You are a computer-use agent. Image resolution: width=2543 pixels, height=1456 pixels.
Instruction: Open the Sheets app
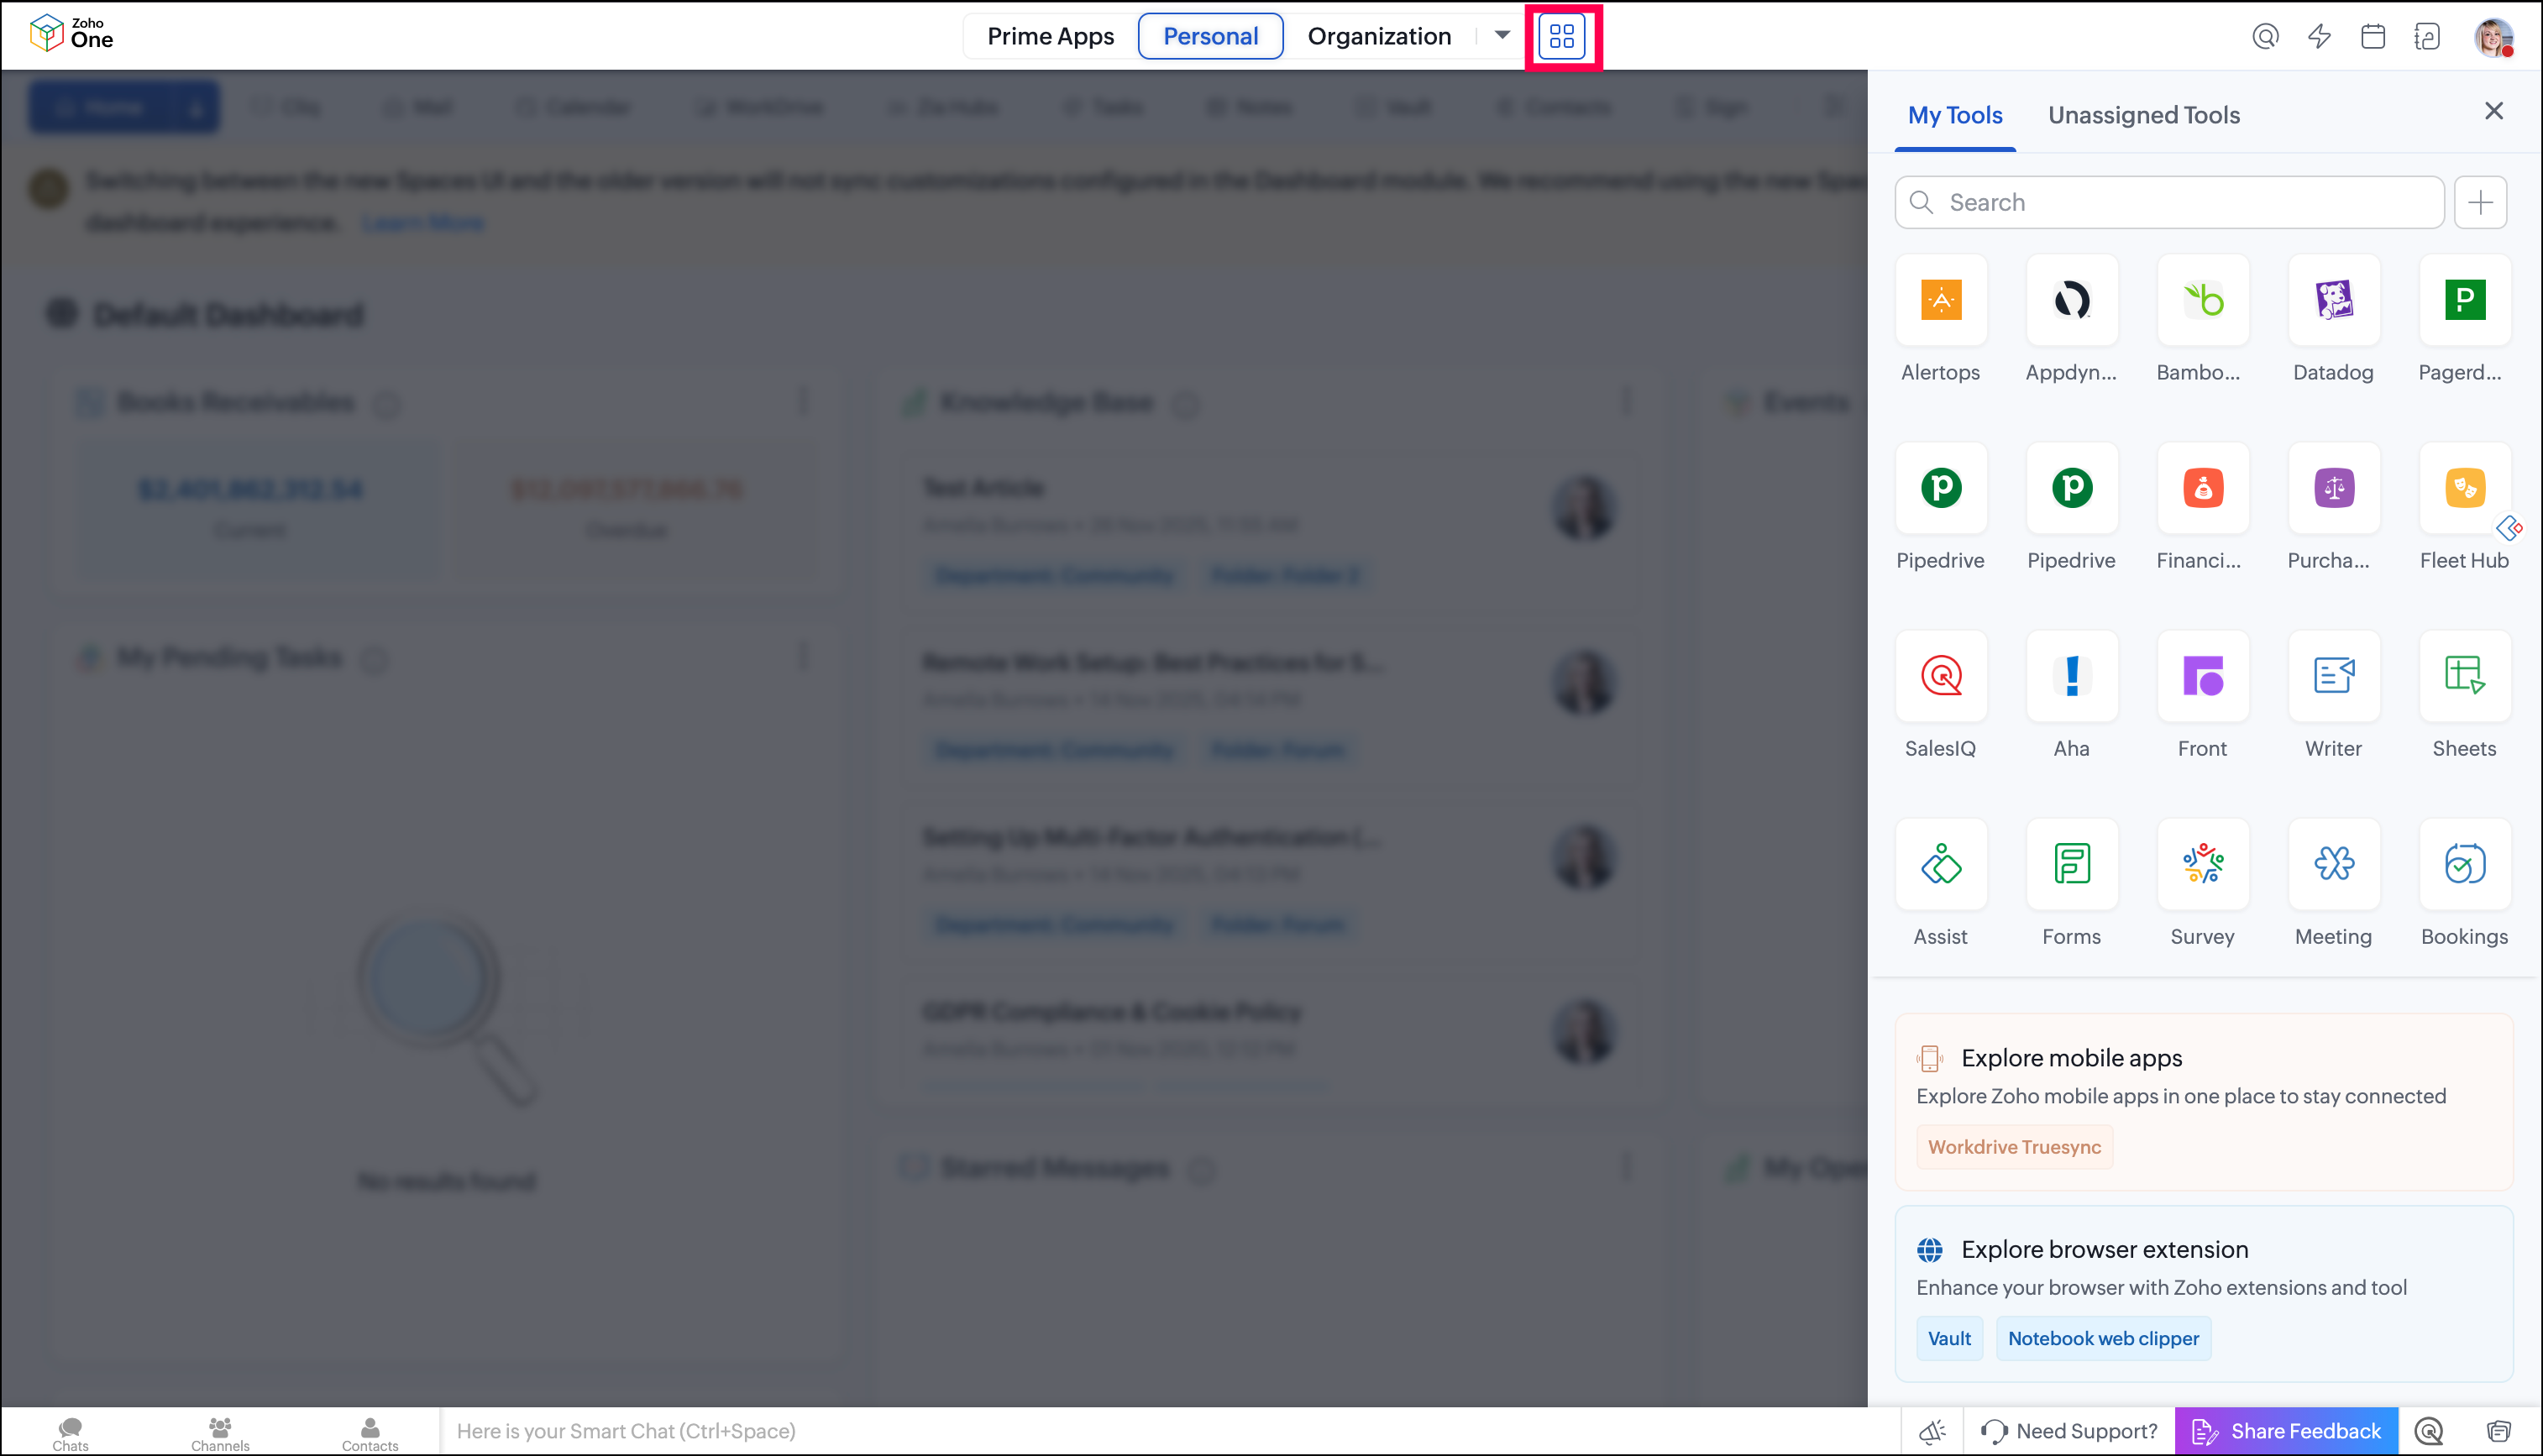point(2464,676)
